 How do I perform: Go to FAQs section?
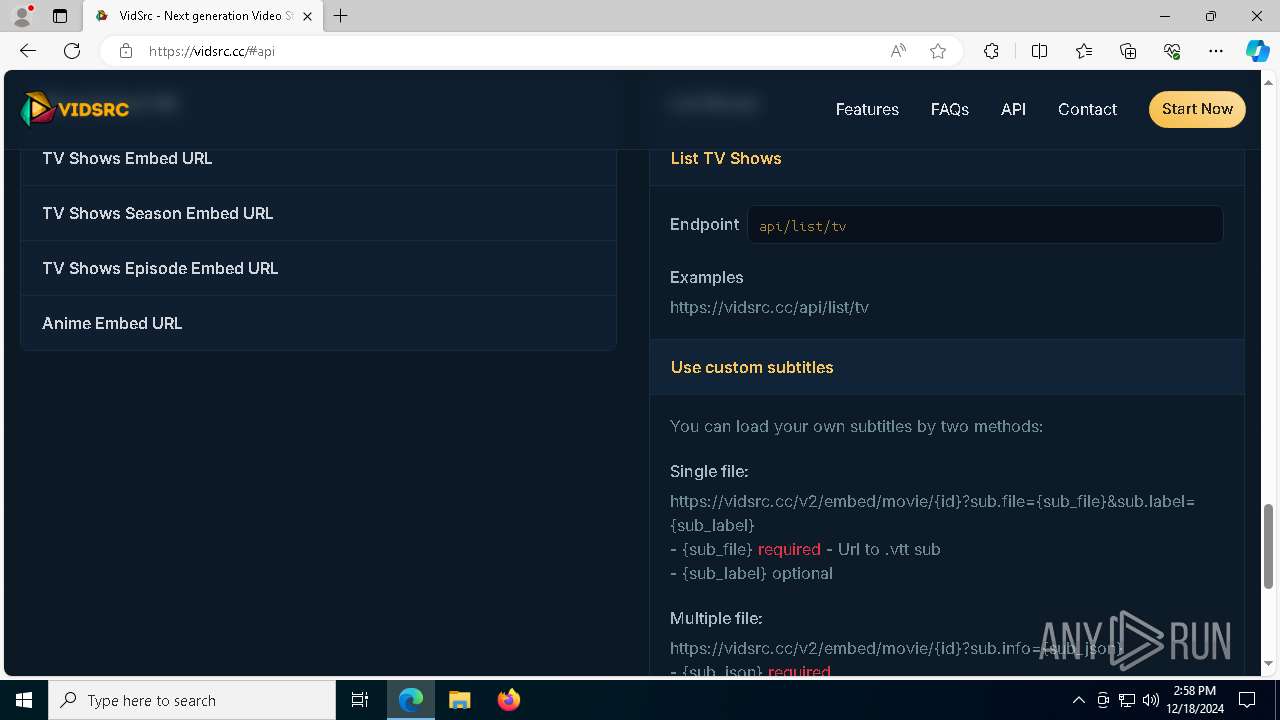pos(949,109)
